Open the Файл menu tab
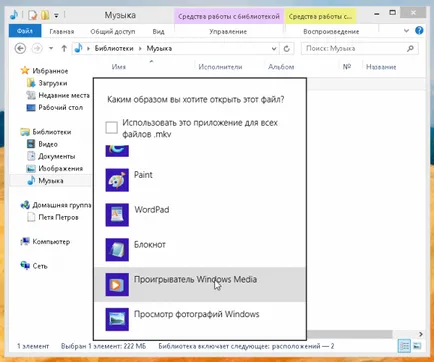The image size is (434, 362). [x=25, y=31]
